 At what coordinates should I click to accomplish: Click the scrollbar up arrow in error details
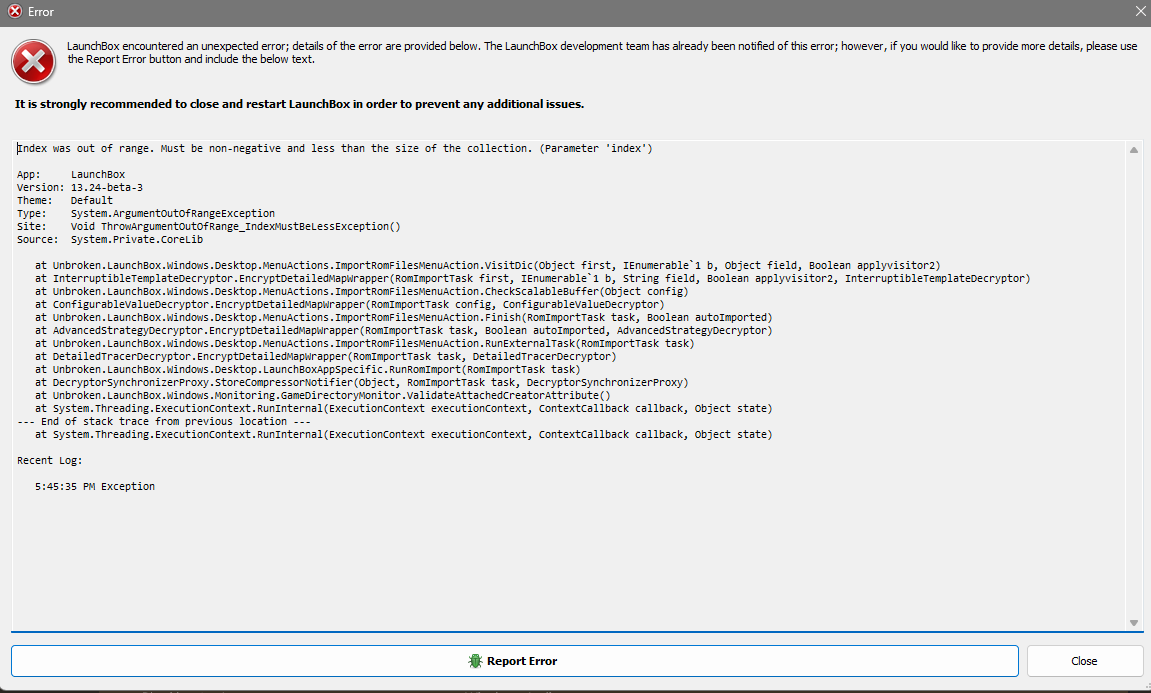(x=1133, y=150)
